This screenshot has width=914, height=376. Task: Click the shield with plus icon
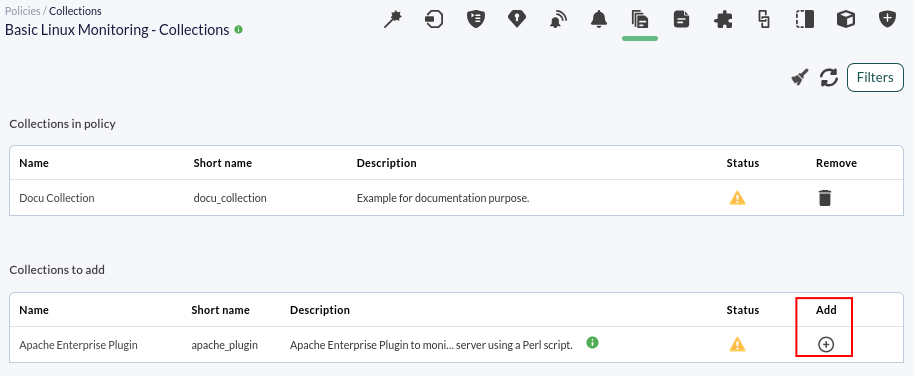(887, 20)
